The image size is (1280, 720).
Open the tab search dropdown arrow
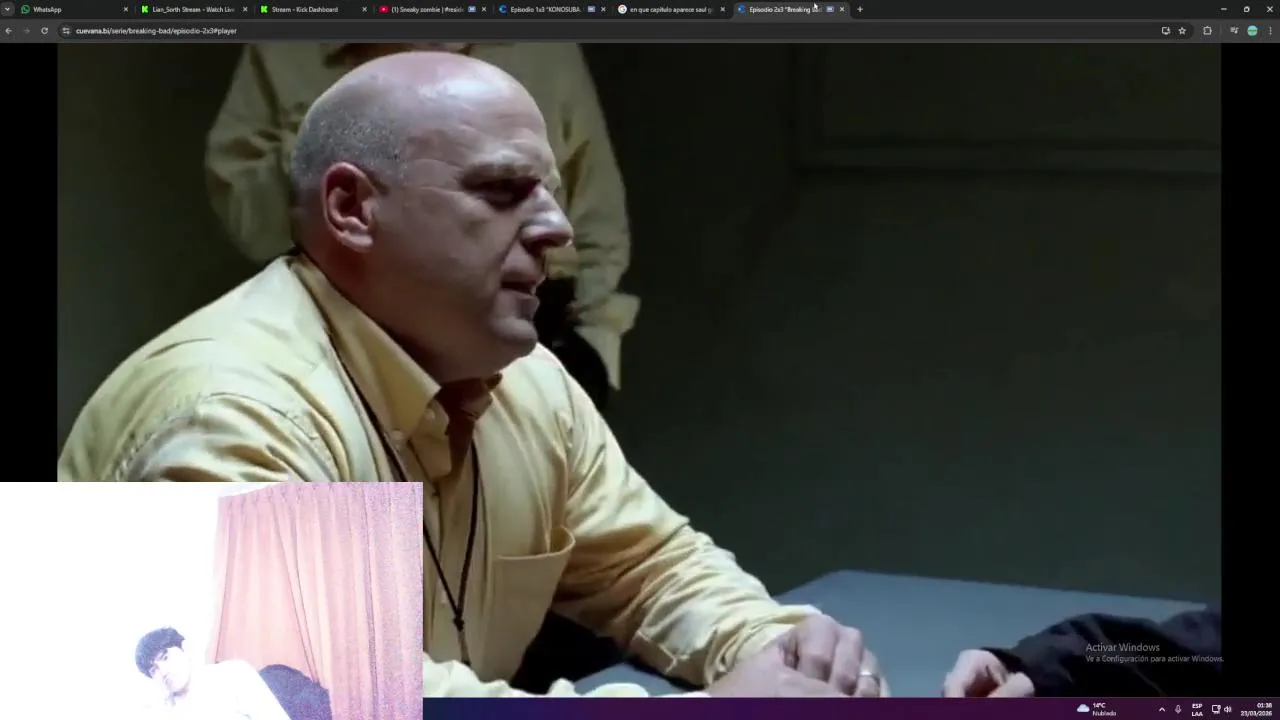7,9
